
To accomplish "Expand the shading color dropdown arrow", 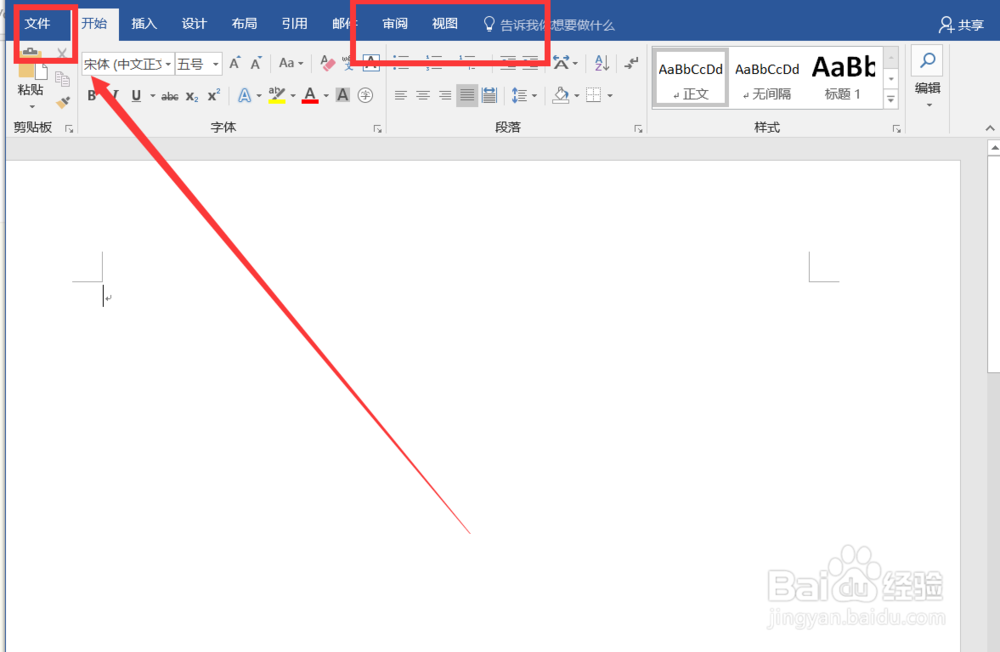I will tap(577, 96).
